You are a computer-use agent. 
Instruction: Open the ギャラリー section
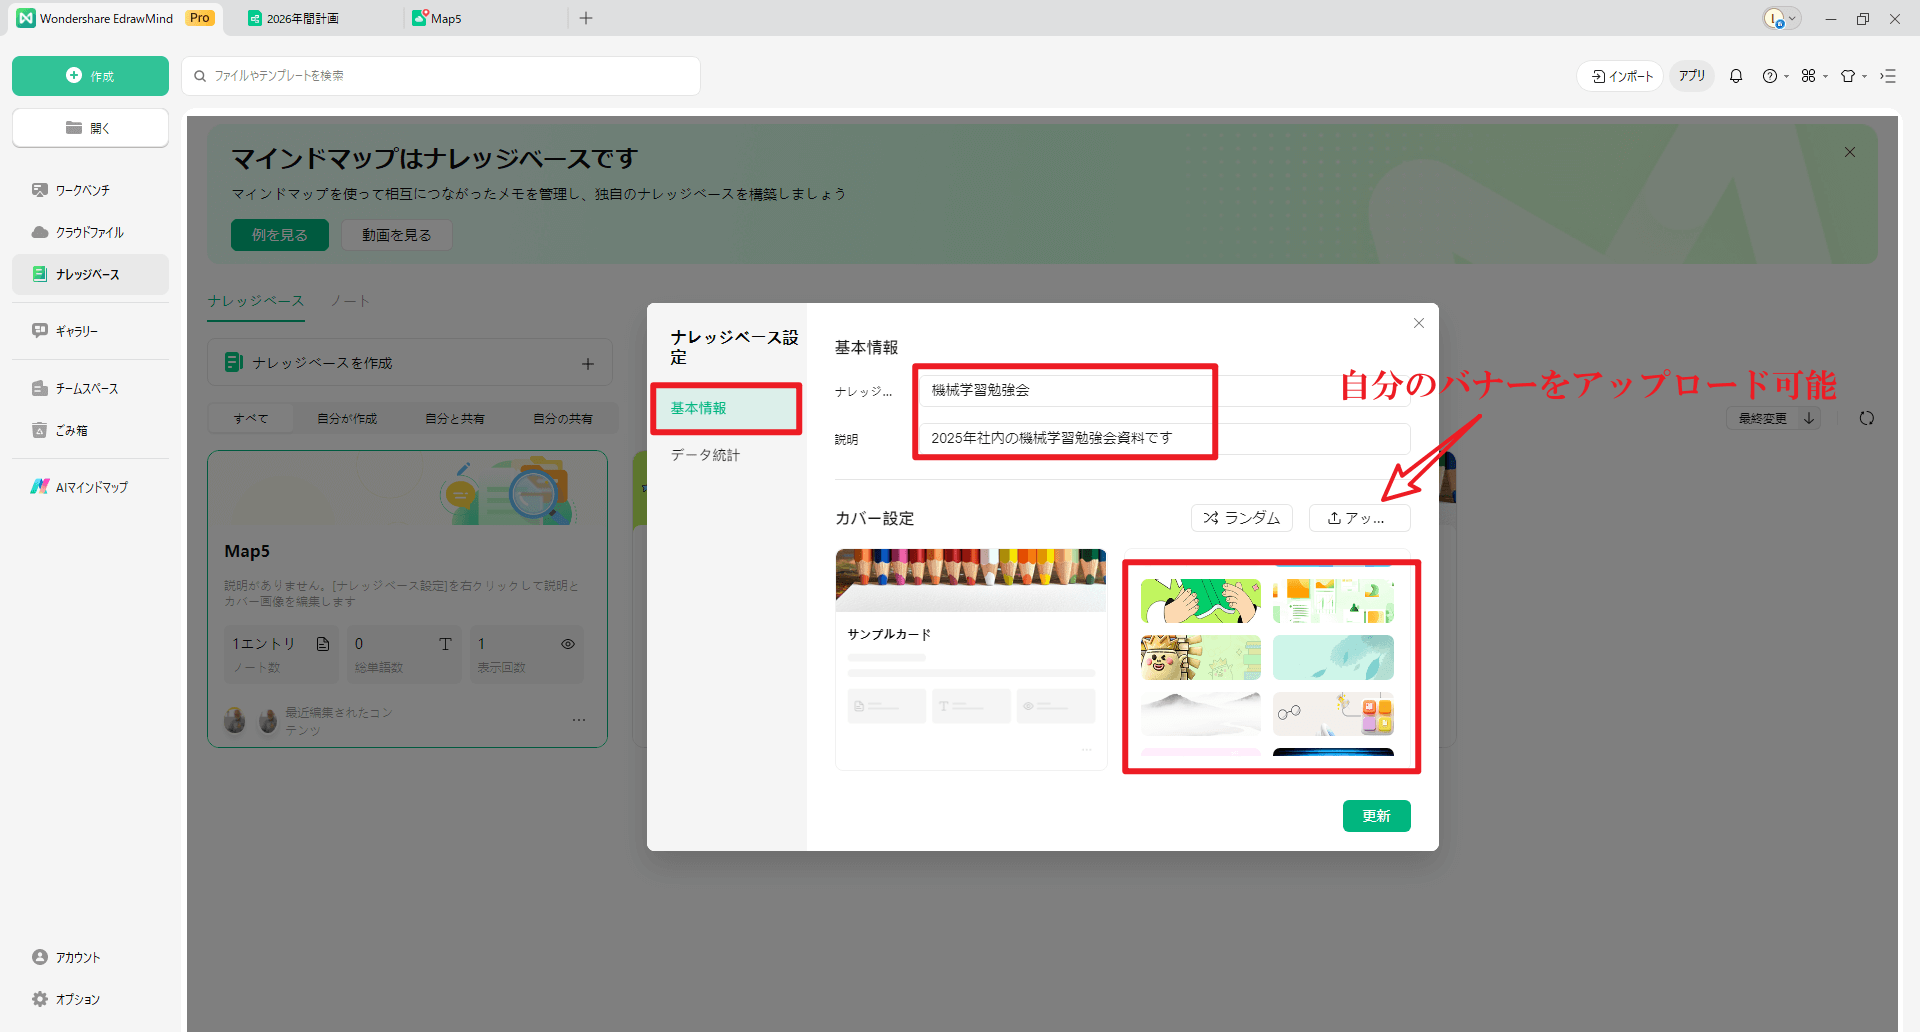(77, 331)
